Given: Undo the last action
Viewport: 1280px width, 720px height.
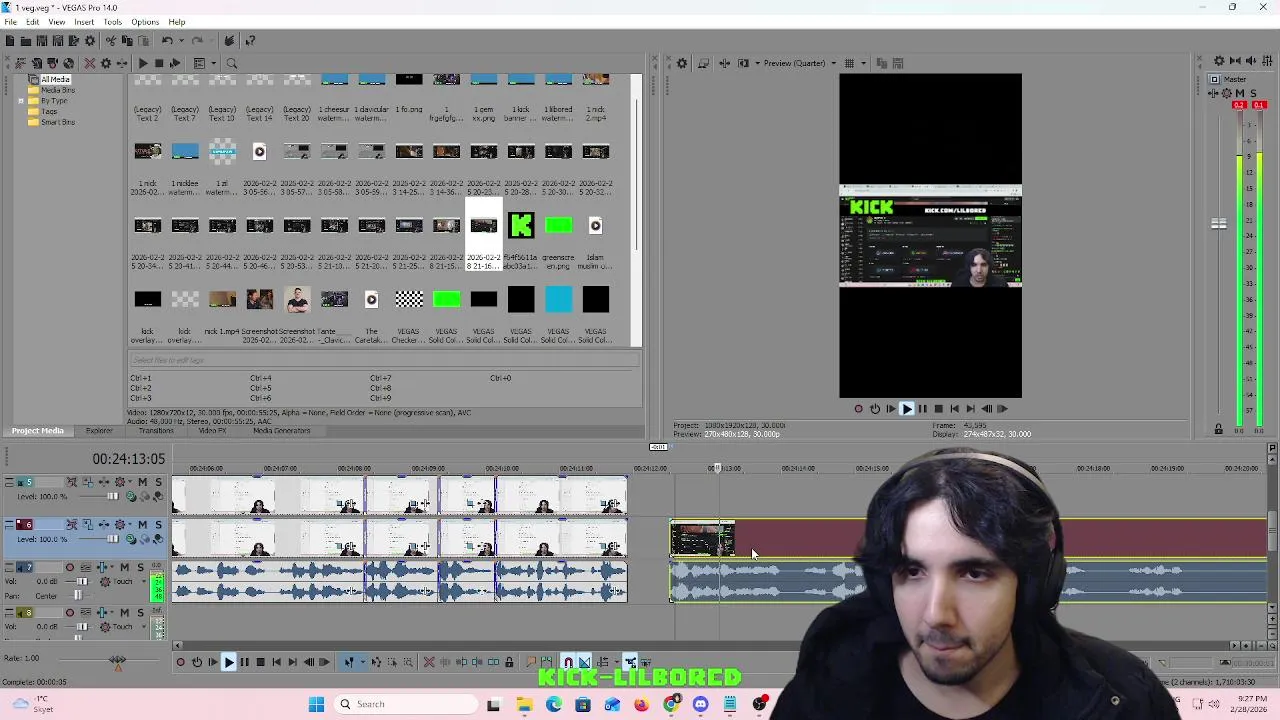Looking at the screenshot, I should click(x=167, y=41).
